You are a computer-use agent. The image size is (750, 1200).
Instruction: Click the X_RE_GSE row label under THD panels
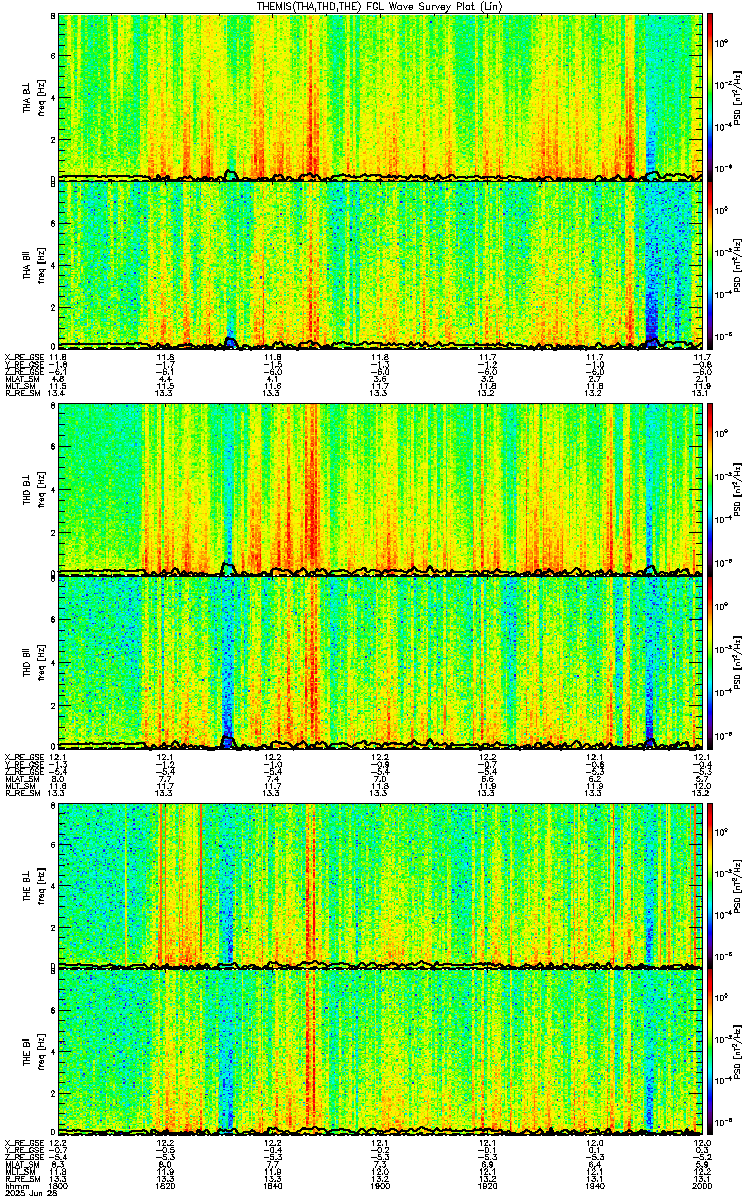[x=21, y=754]
